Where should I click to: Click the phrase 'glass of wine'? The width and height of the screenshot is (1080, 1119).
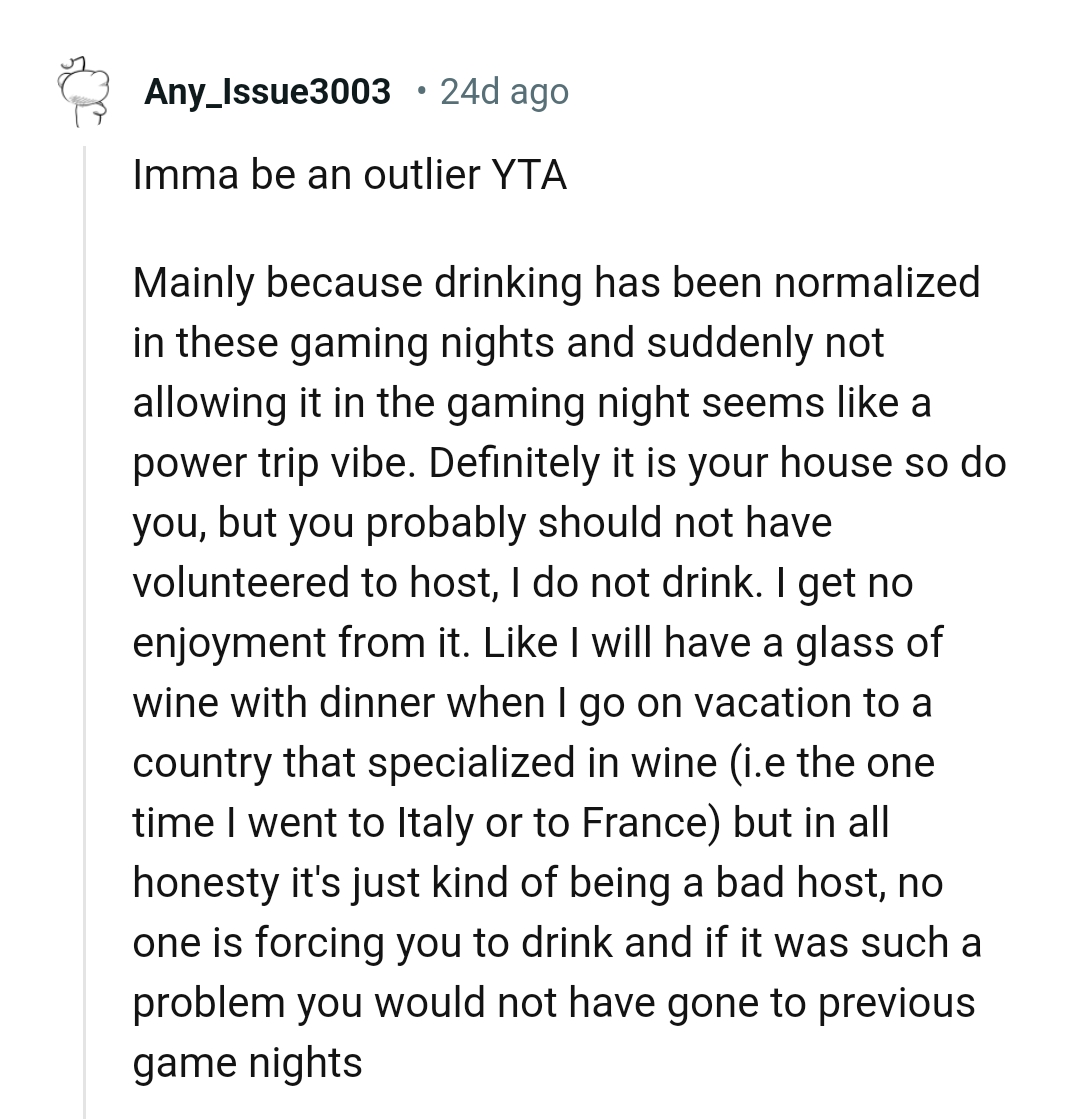(x=866, y=643)
